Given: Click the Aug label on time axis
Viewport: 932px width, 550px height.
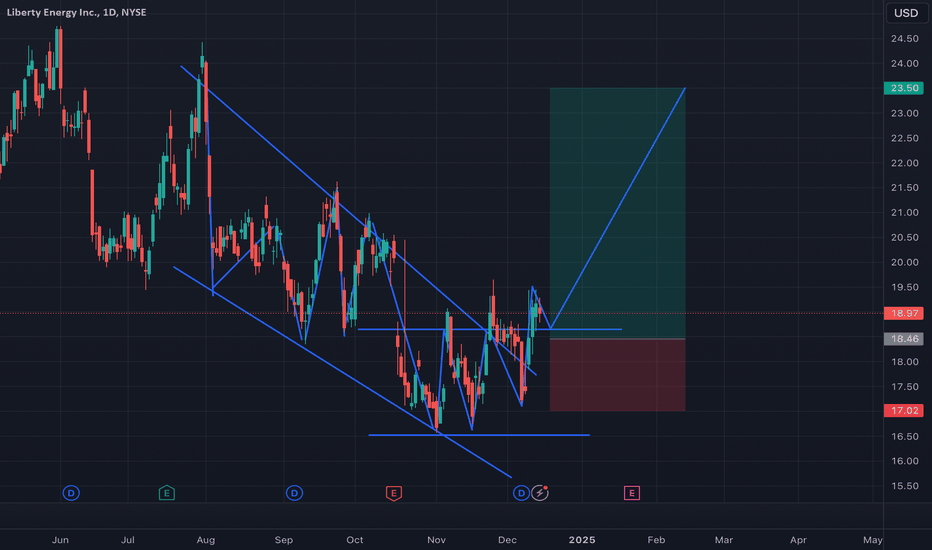Looking at the screenshot, I should [x=206, y=540].
